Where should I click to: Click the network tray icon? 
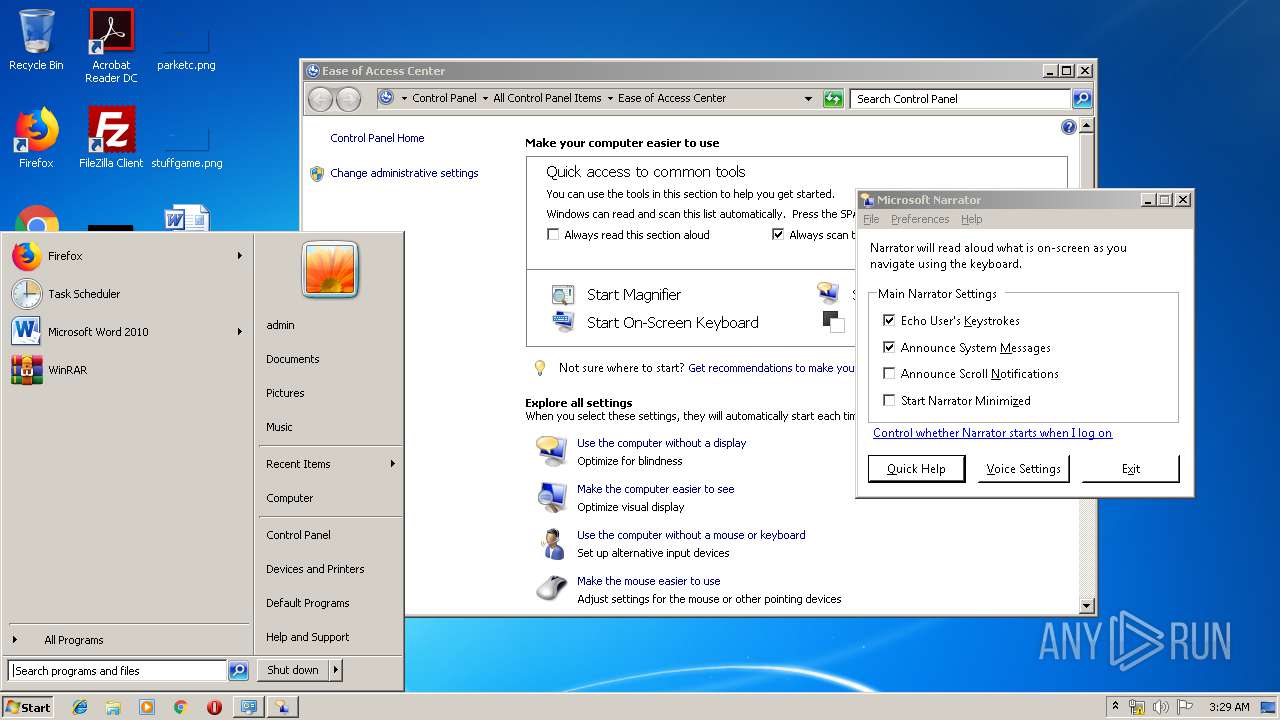click(x=1137, y=707)
